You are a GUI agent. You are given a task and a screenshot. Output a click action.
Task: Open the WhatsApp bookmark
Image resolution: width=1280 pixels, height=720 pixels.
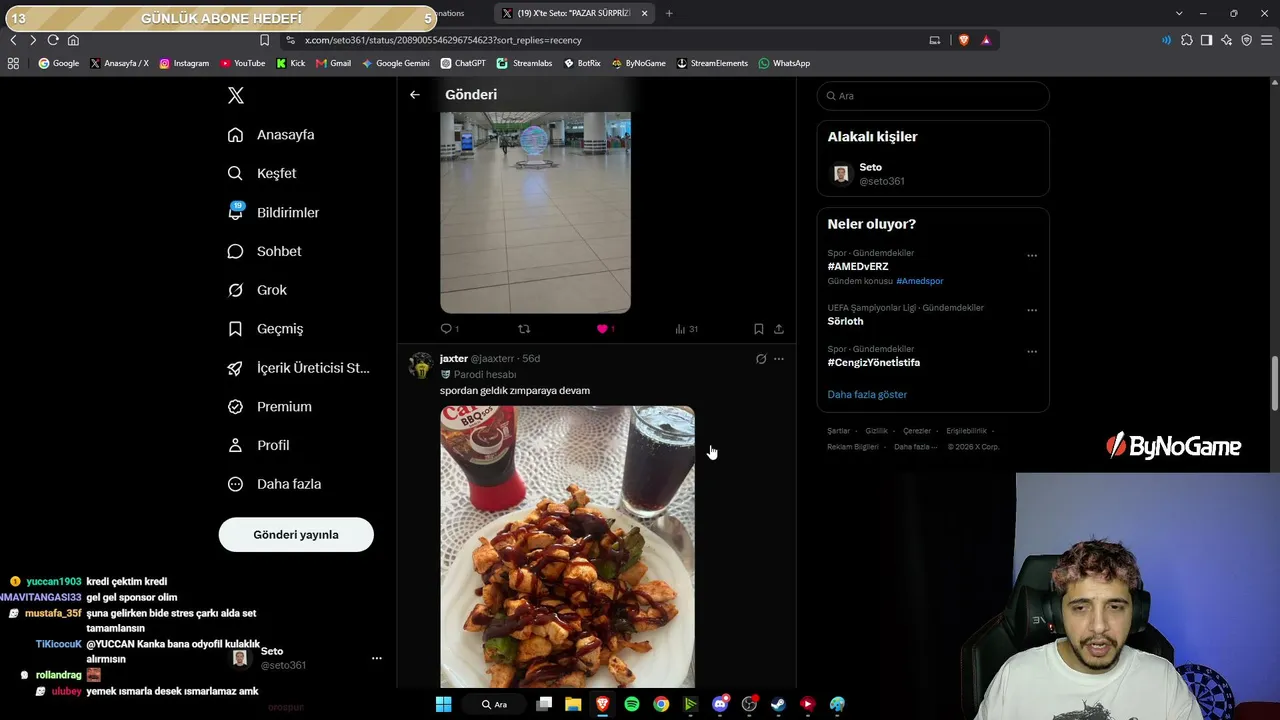pos(784,63)
